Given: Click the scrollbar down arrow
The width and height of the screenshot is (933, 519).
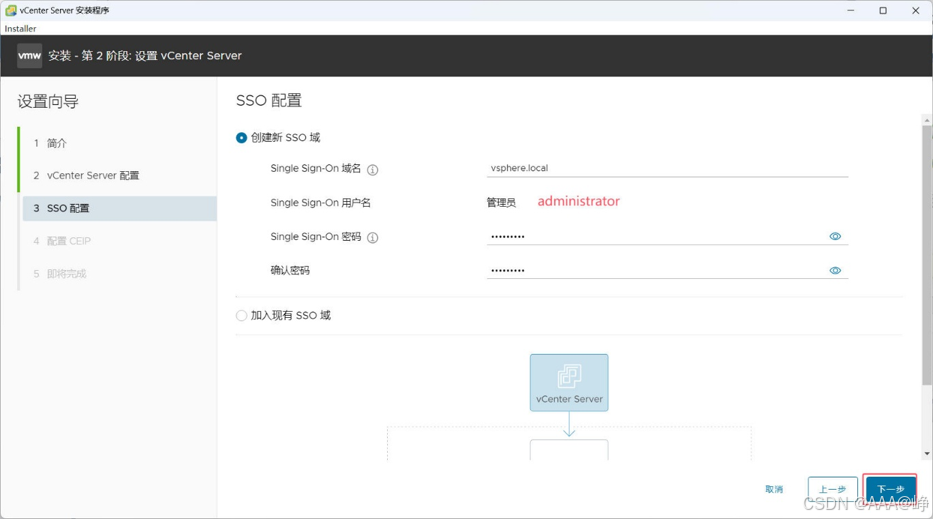Looking at the screenshot, I should pos(927,454).
